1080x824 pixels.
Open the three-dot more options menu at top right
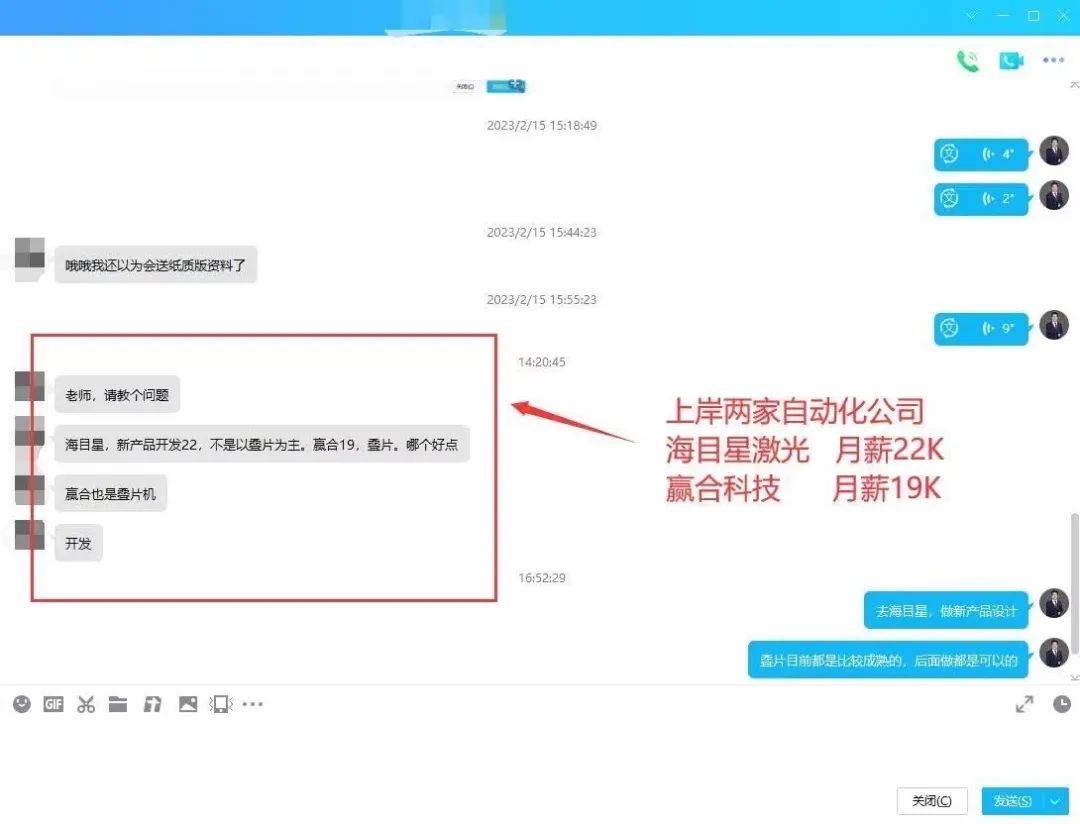click(1053, 60)
